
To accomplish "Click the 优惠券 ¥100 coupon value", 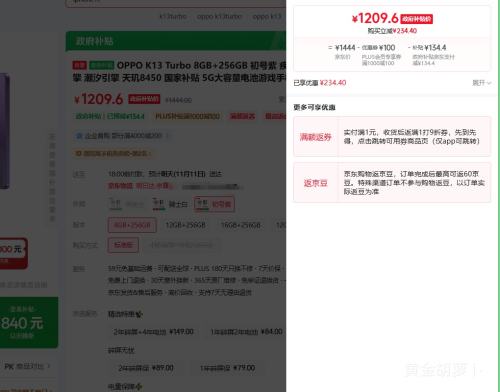I will click(x=379, y=48).
